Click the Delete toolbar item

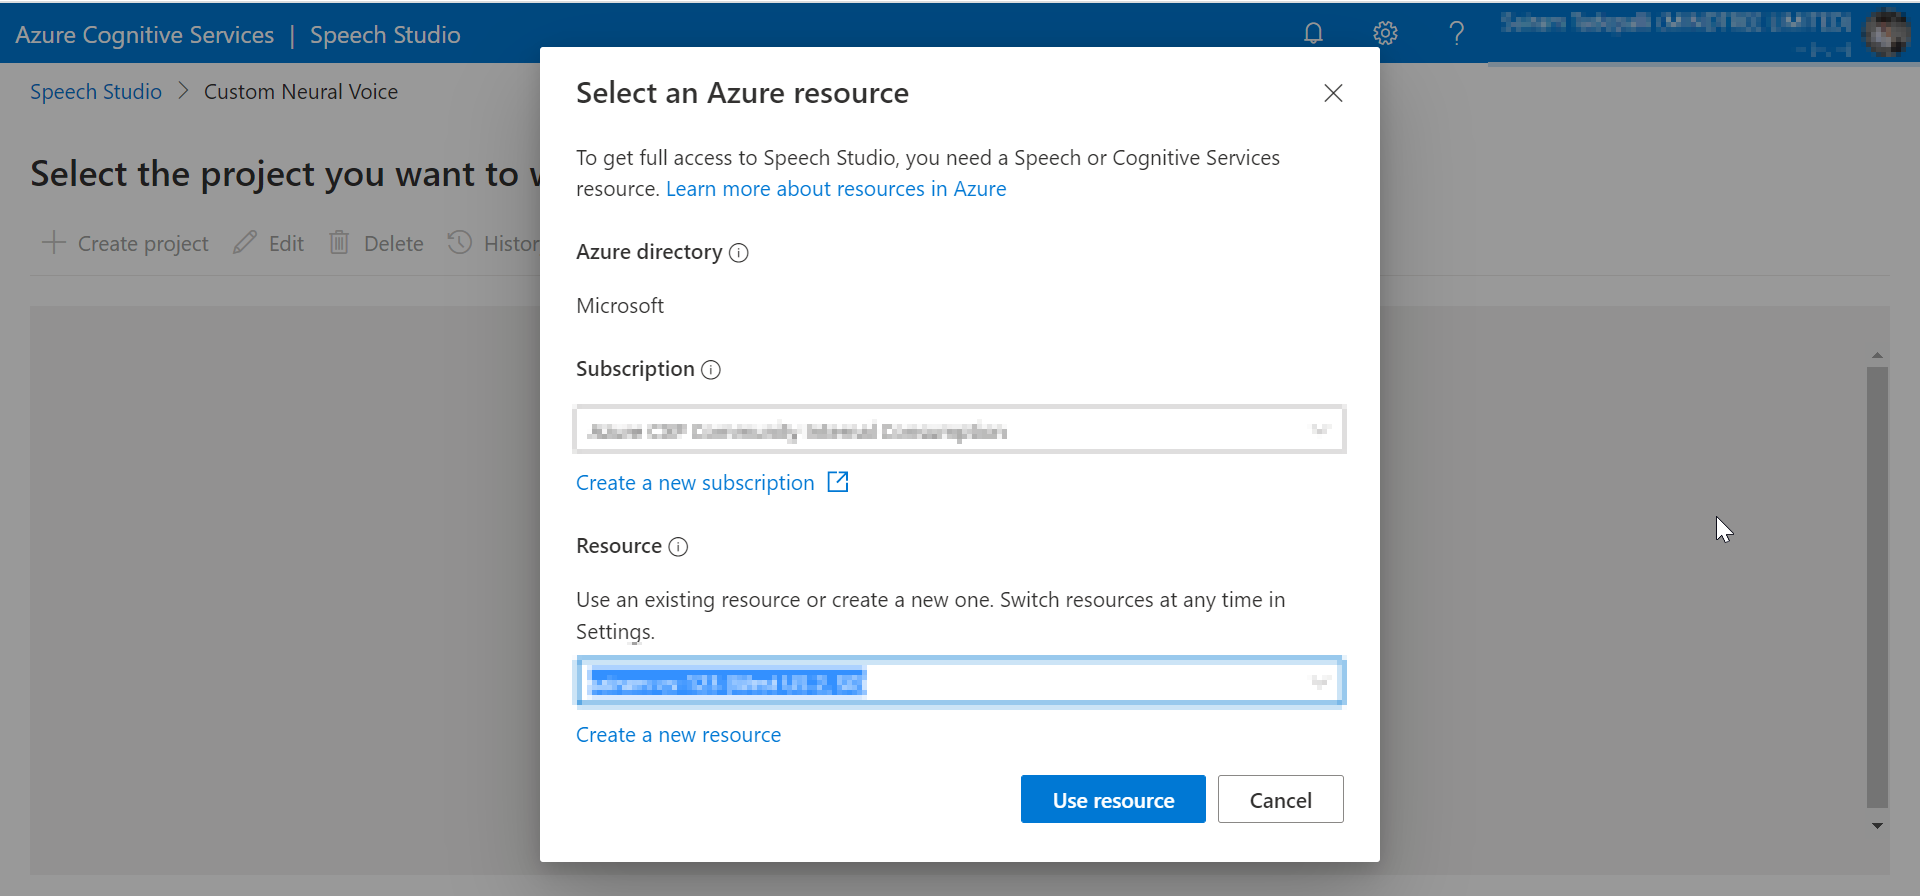pos(377,244)
